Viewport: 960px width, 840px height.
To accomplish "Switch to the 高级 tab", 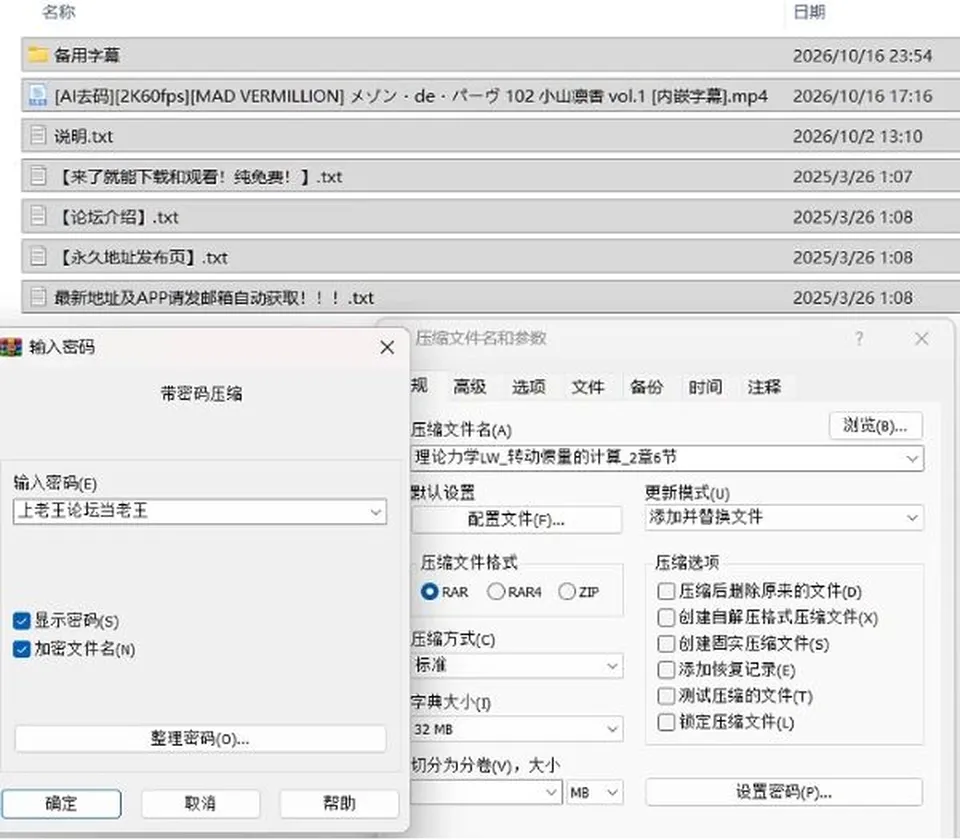I will click(470, 387).
